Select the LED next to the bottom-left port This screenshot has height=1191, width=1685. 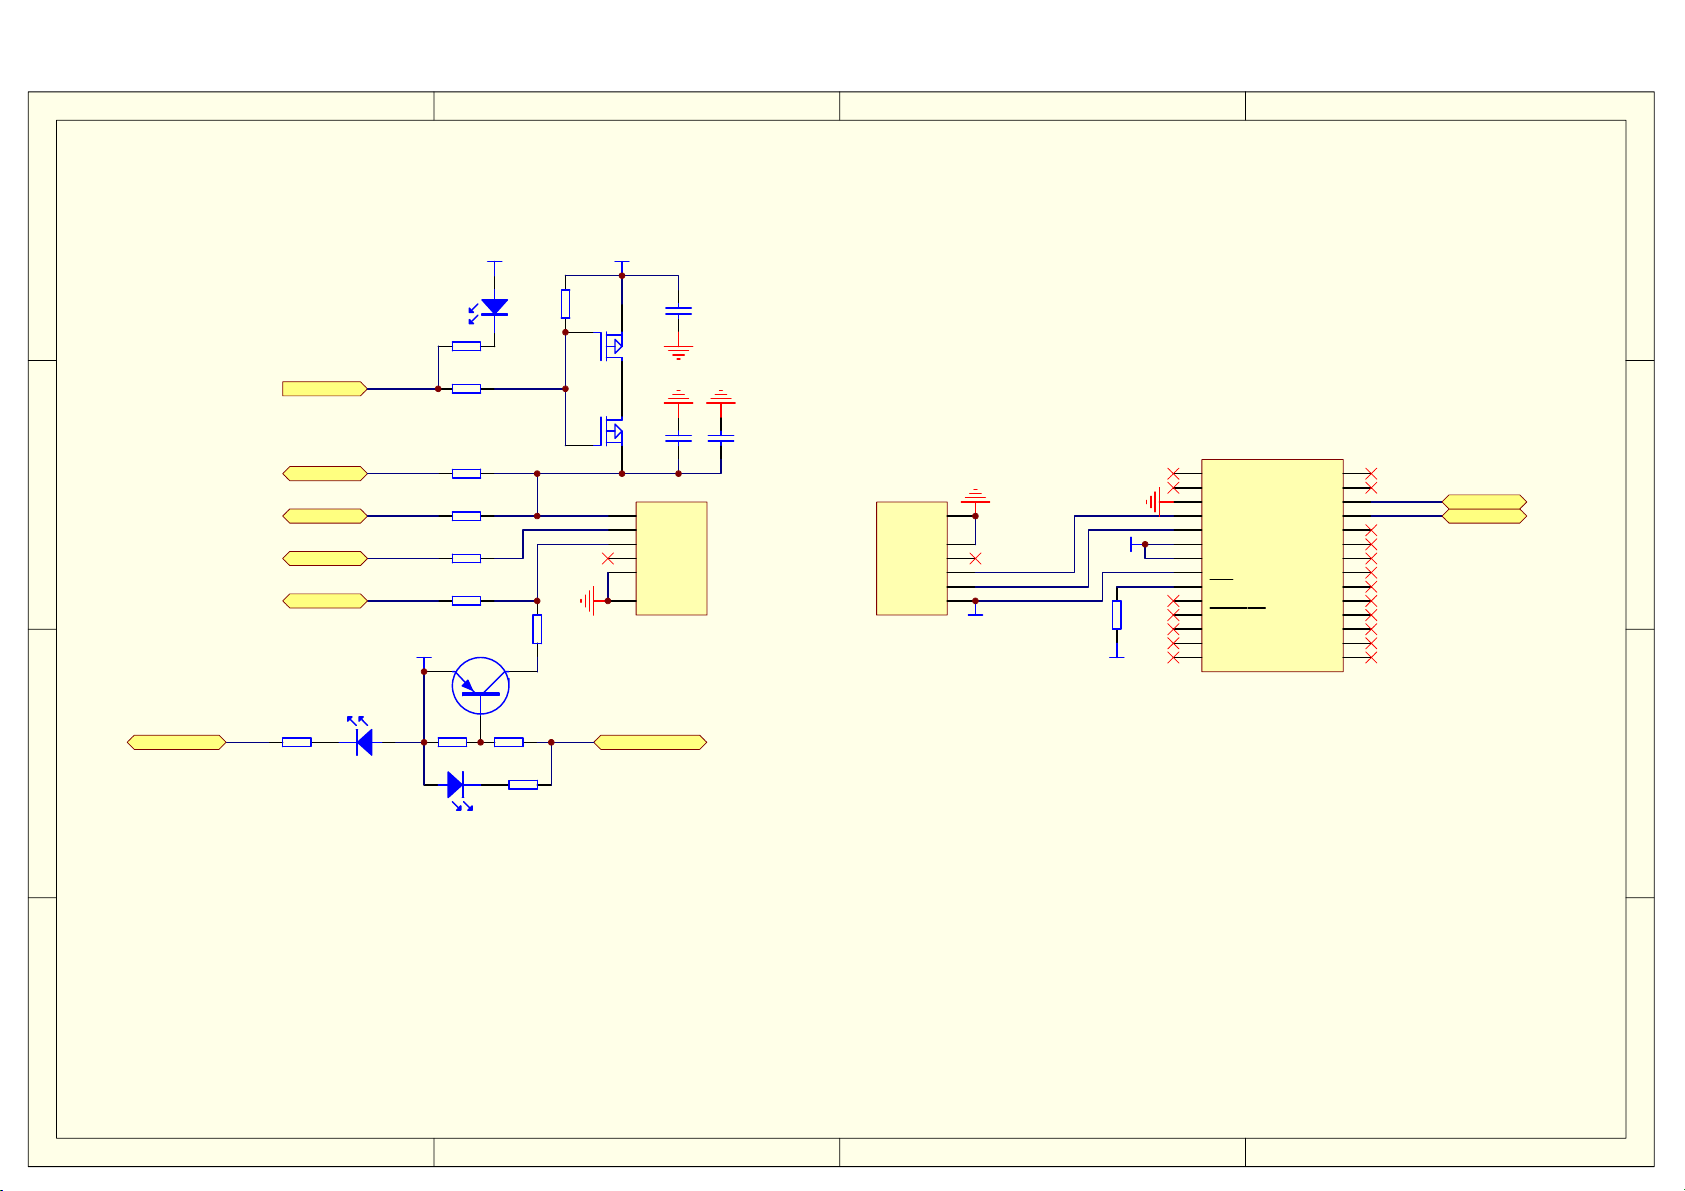click(361, 736)
